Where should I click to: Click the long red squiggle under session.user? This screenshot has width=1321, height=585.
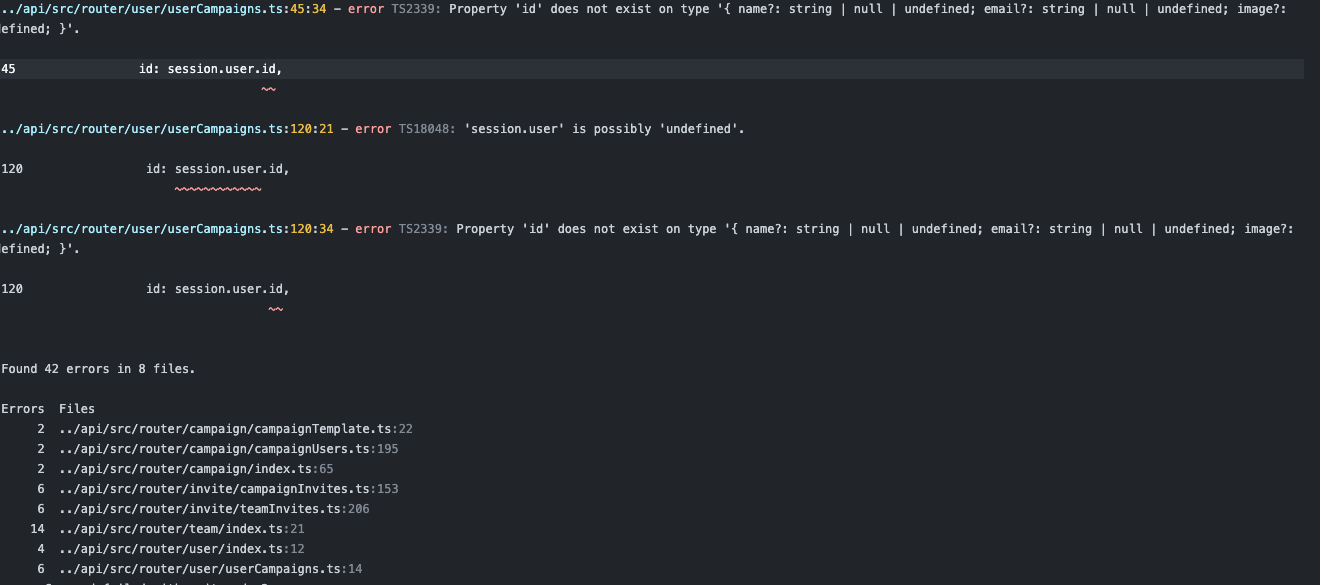(x=217, y=188)
